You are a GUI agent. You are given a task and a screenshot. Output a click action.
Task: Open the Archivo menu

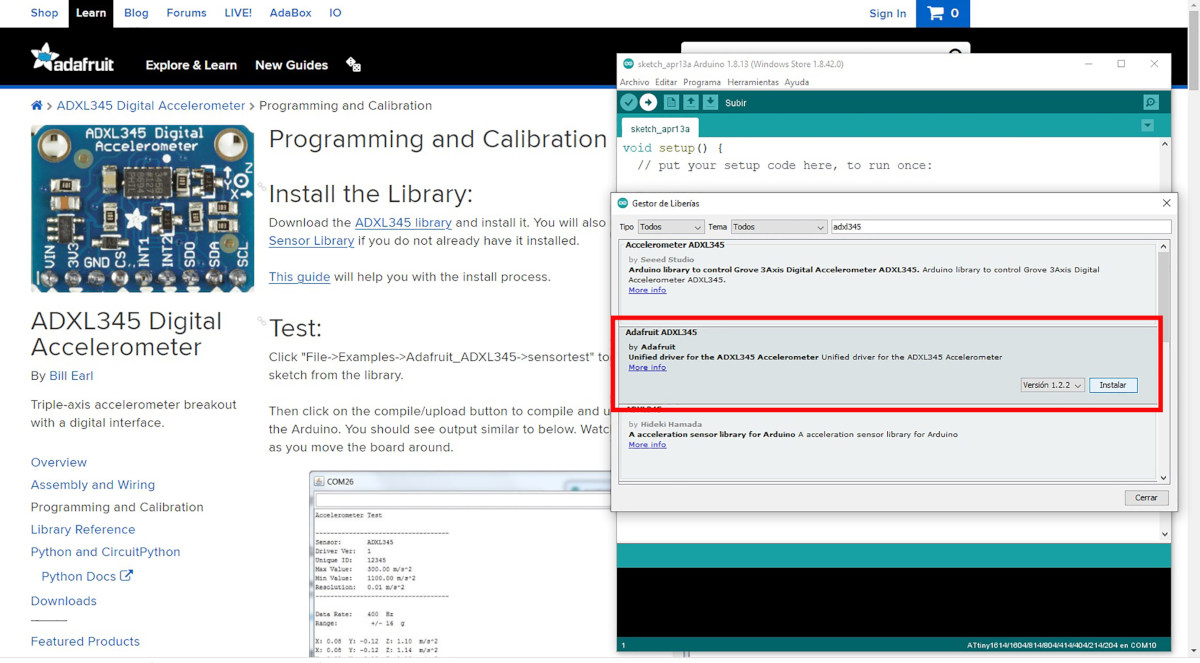(634, 82)
